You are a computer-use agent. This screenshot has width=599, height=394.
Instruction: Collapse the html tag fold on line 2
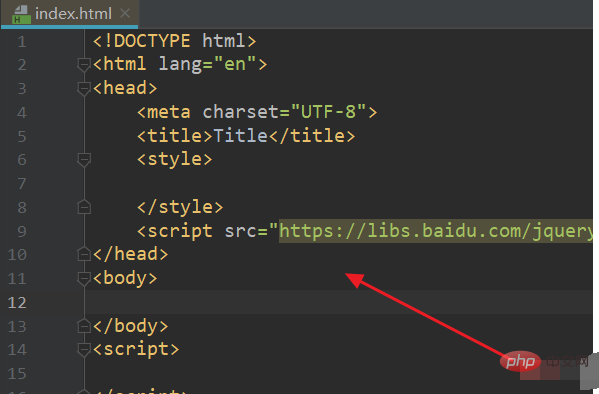[84, 64]
